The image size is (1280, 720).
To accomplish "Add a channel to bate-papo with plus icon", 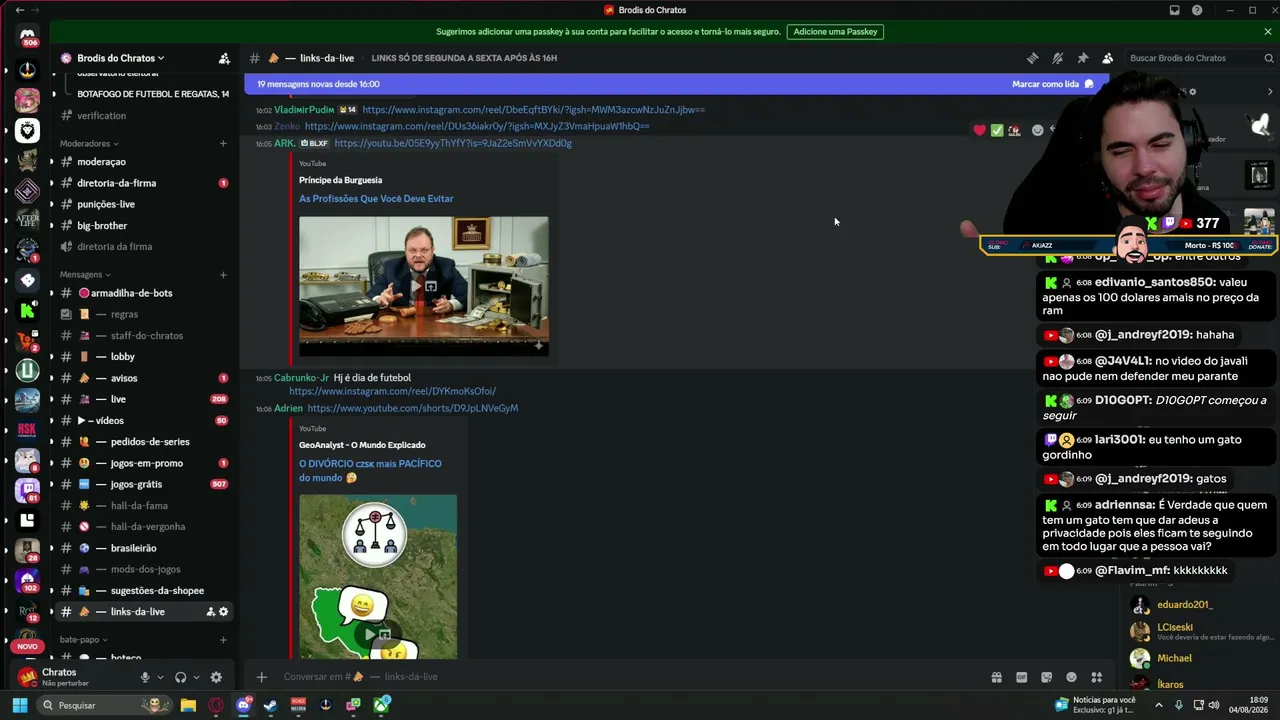I will point(223,639).
